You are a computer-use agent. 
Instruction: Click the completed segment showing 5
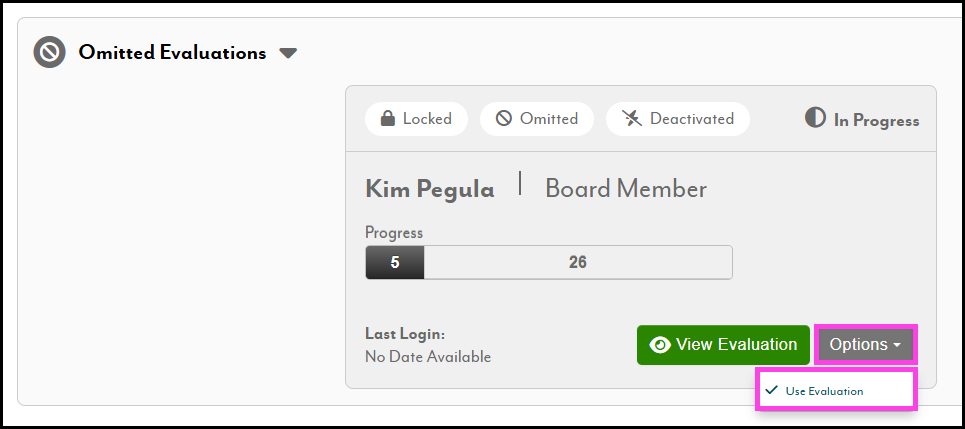coord(395,263)
